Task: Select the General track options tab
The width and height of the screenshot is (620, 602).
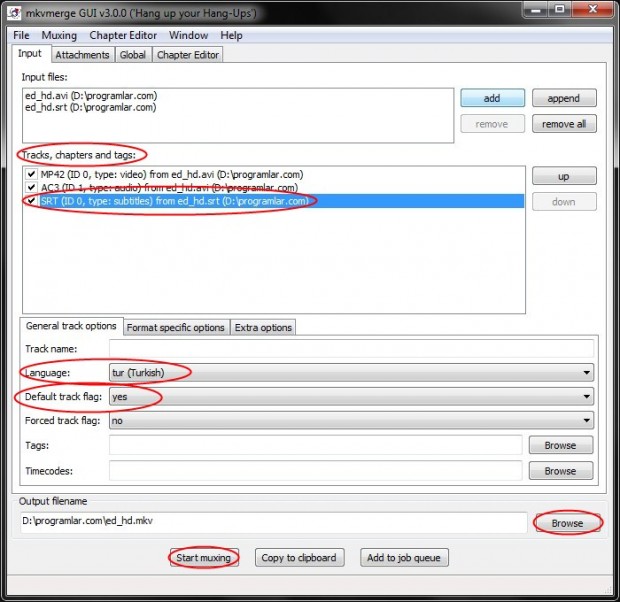Action: [71, 326]
